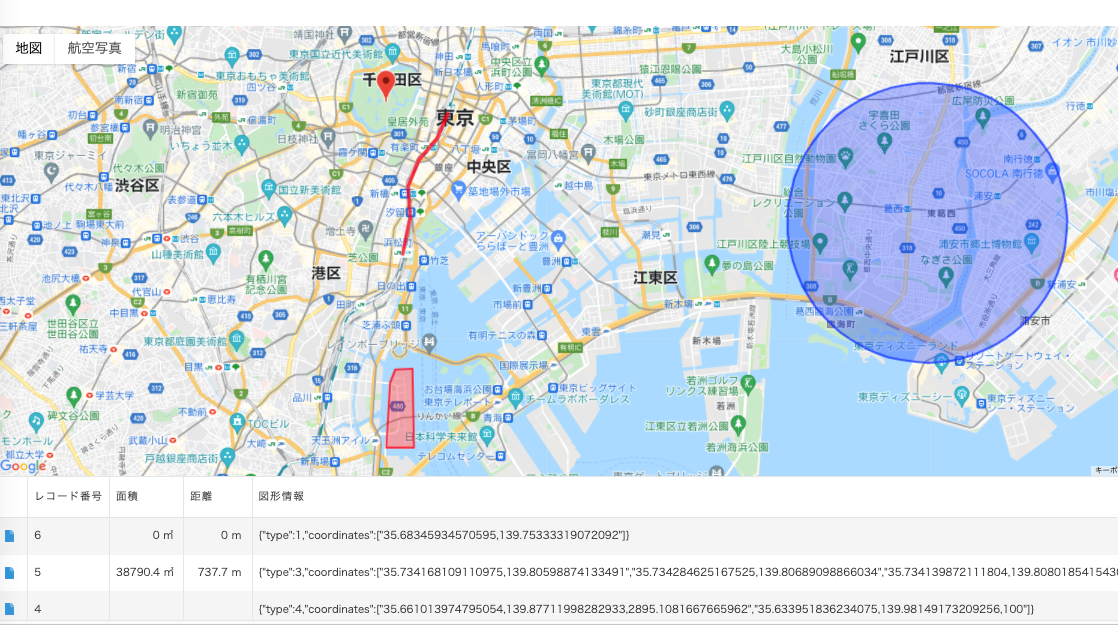The image size is (1118, 625).
Task: Click 明治神宮 shrine icon
Action: pyautogui.click(x=150, y=128)
